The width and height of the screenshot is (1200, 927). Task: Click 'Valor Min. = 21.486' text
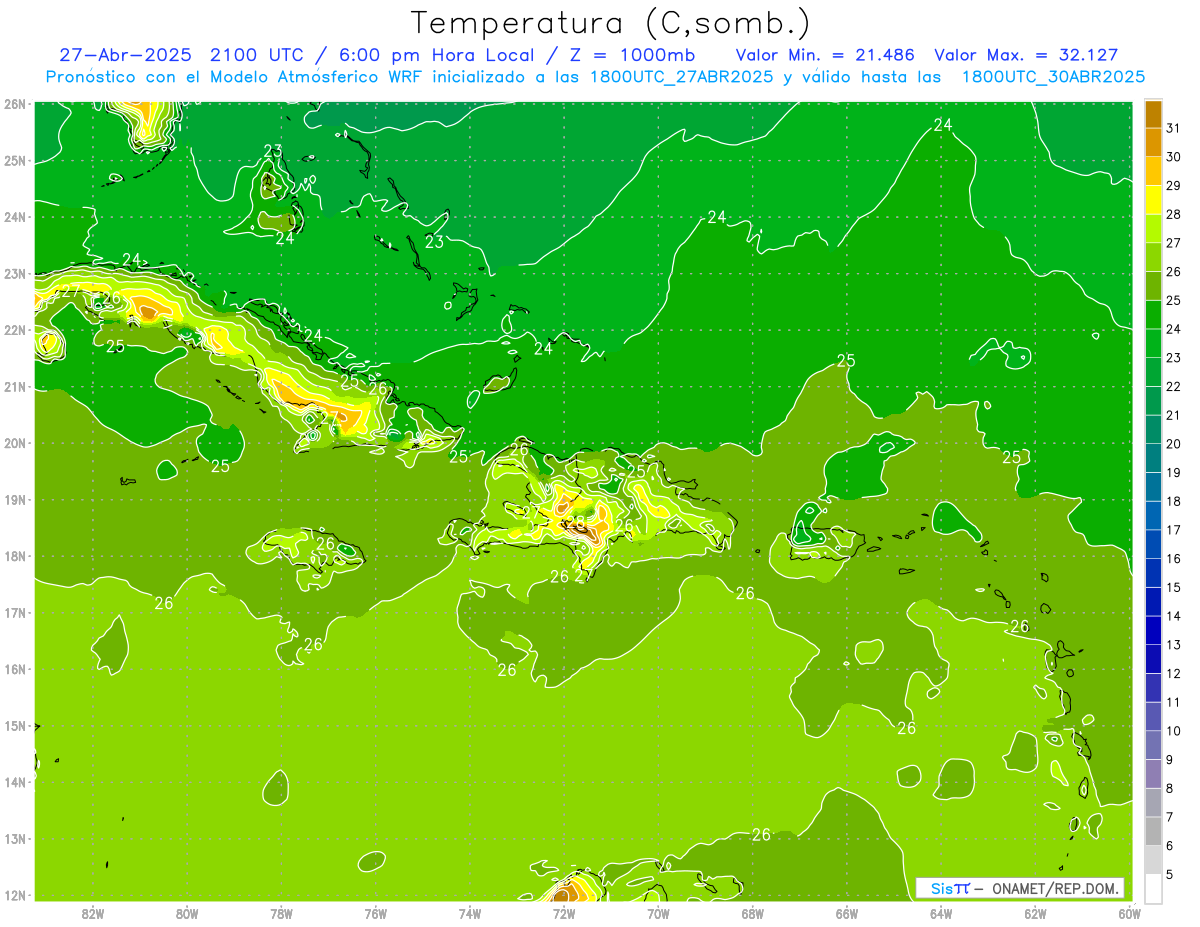pyautogui.click(x=825, y=55)
